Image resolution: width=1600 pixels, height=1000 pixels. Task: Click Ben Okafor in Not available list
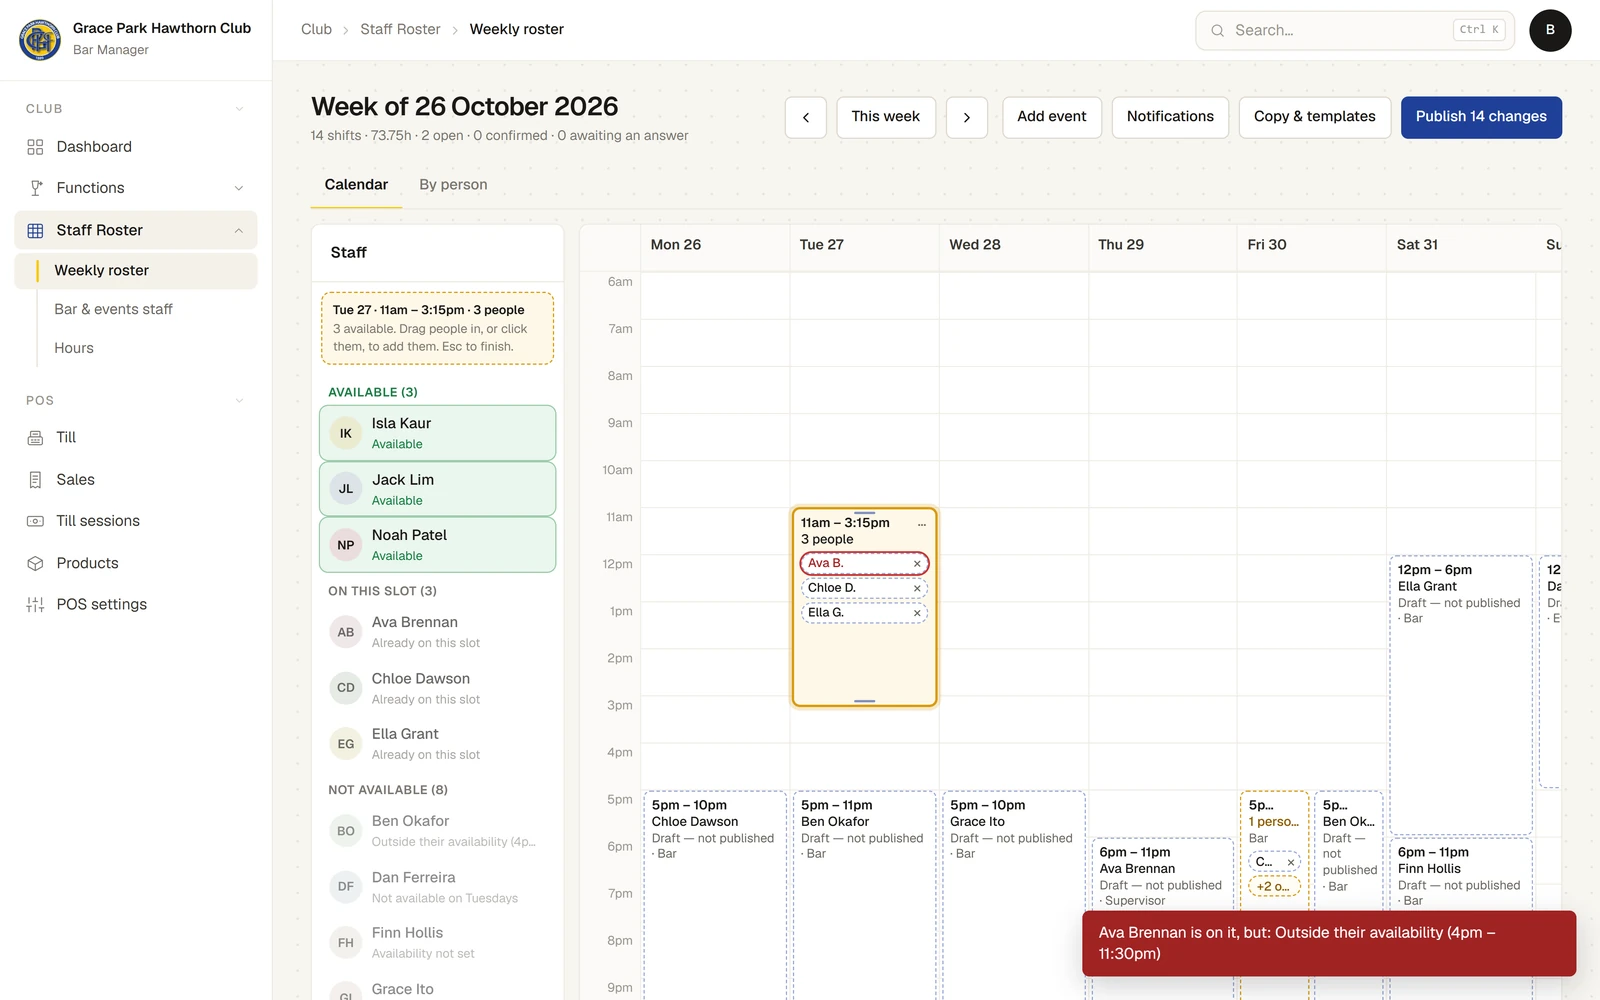(x=437, y=831)
